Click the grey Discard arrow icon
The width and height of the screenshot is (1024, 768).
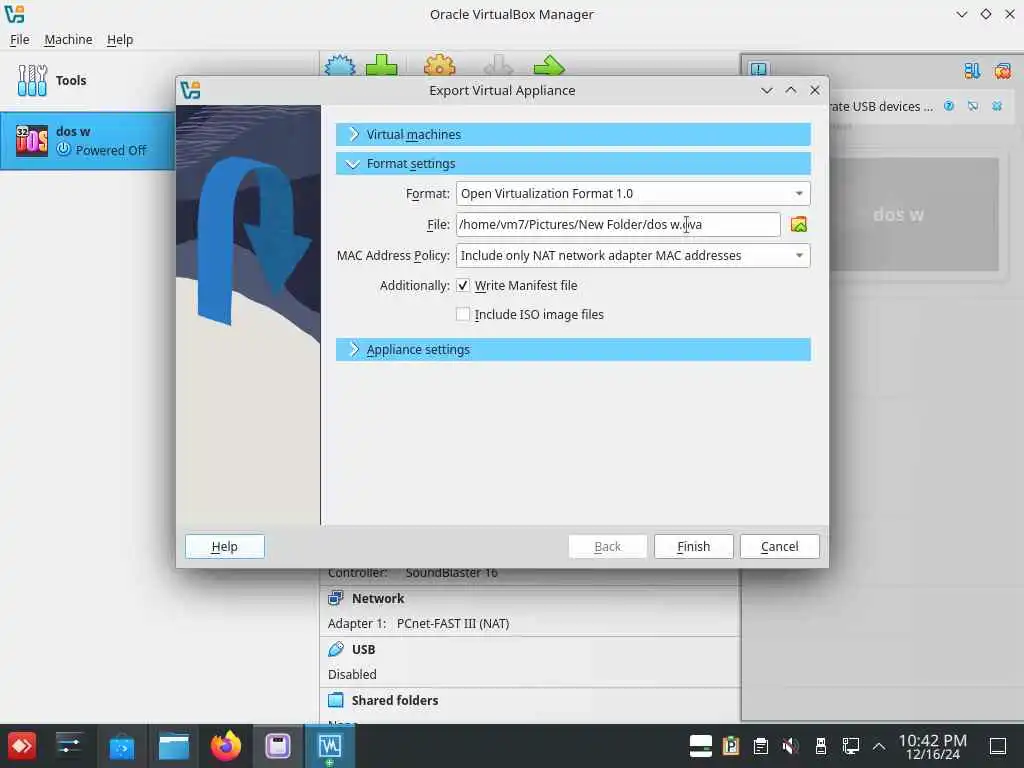pos(498,65)
